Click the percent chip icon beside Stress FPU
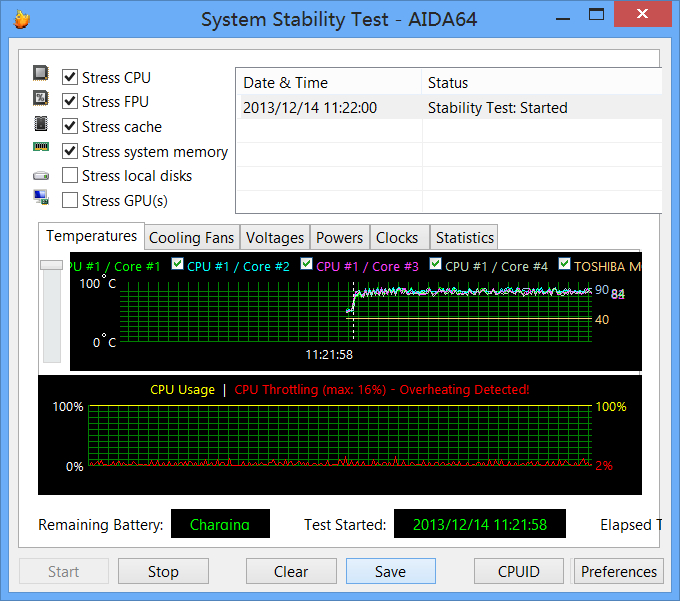 point(41,98)
